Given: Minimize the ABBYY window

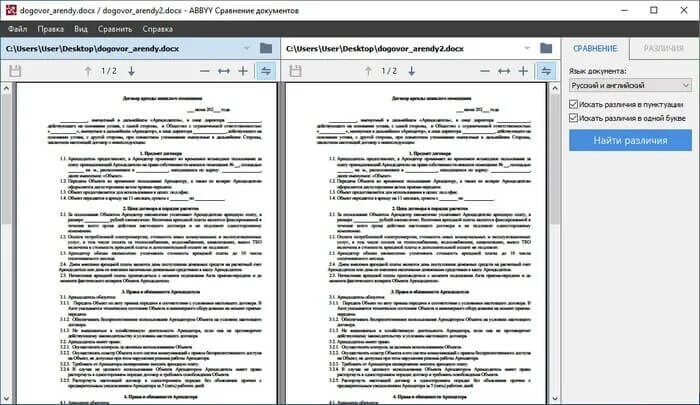Looking at the screenshot, I should click(624, 10).
